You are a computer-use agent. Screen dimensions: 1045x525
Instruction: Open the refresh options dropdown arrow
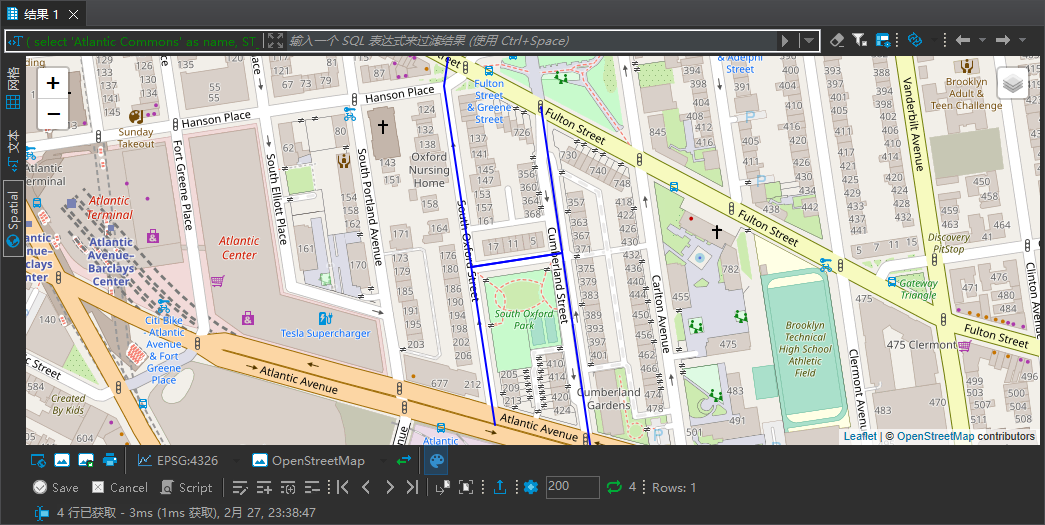tap(934, 41)
